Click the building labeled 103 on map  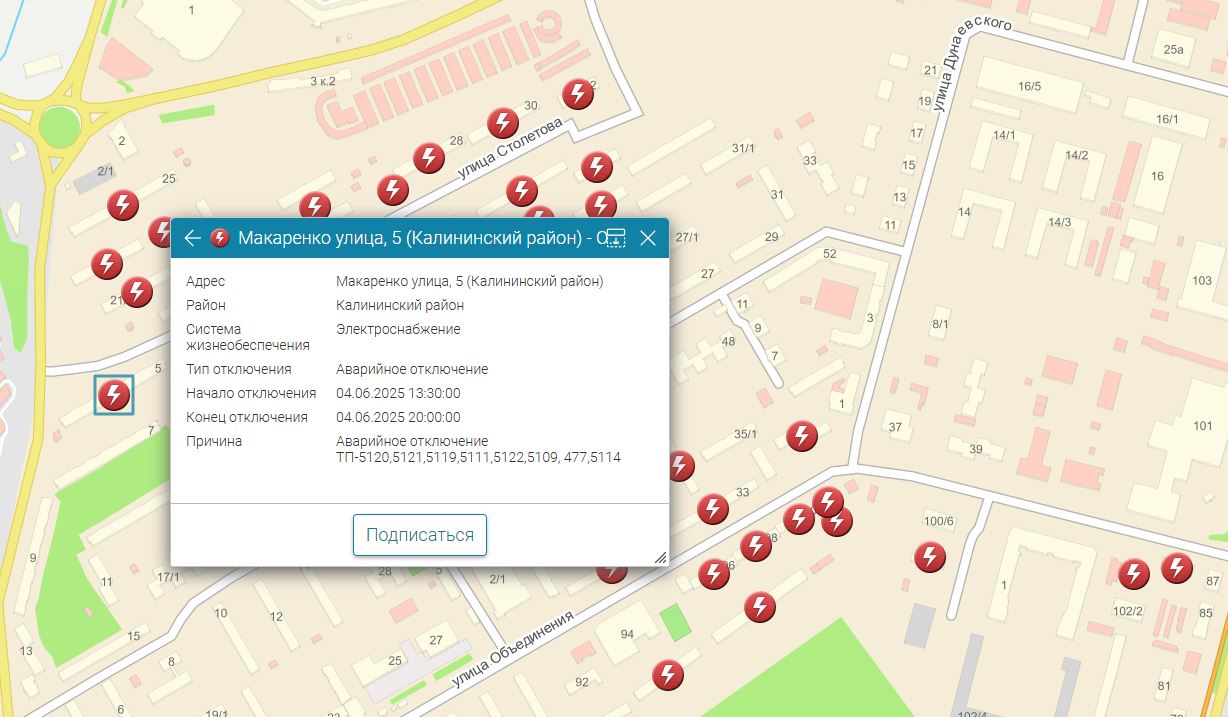(1201, 280)
